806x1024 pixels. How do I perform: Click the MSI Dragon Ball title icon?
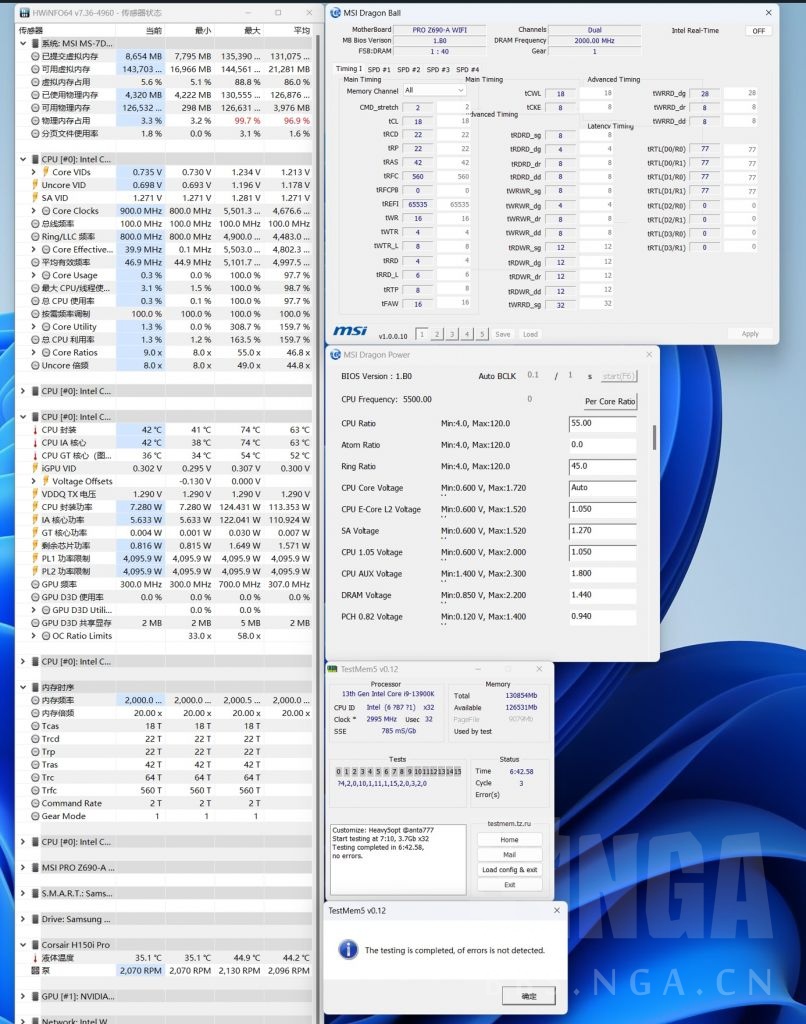335,11
